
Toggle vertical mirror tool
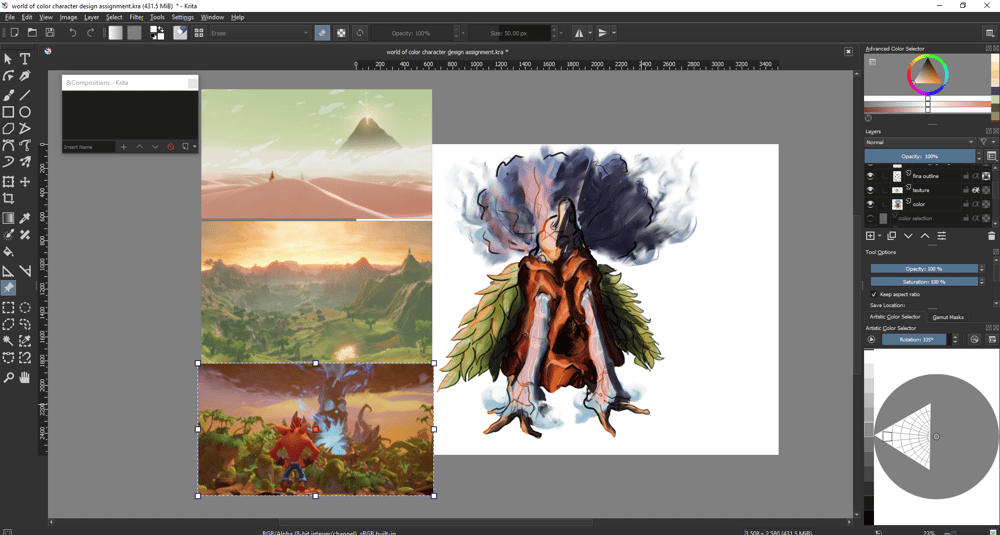tap(603, 33)
